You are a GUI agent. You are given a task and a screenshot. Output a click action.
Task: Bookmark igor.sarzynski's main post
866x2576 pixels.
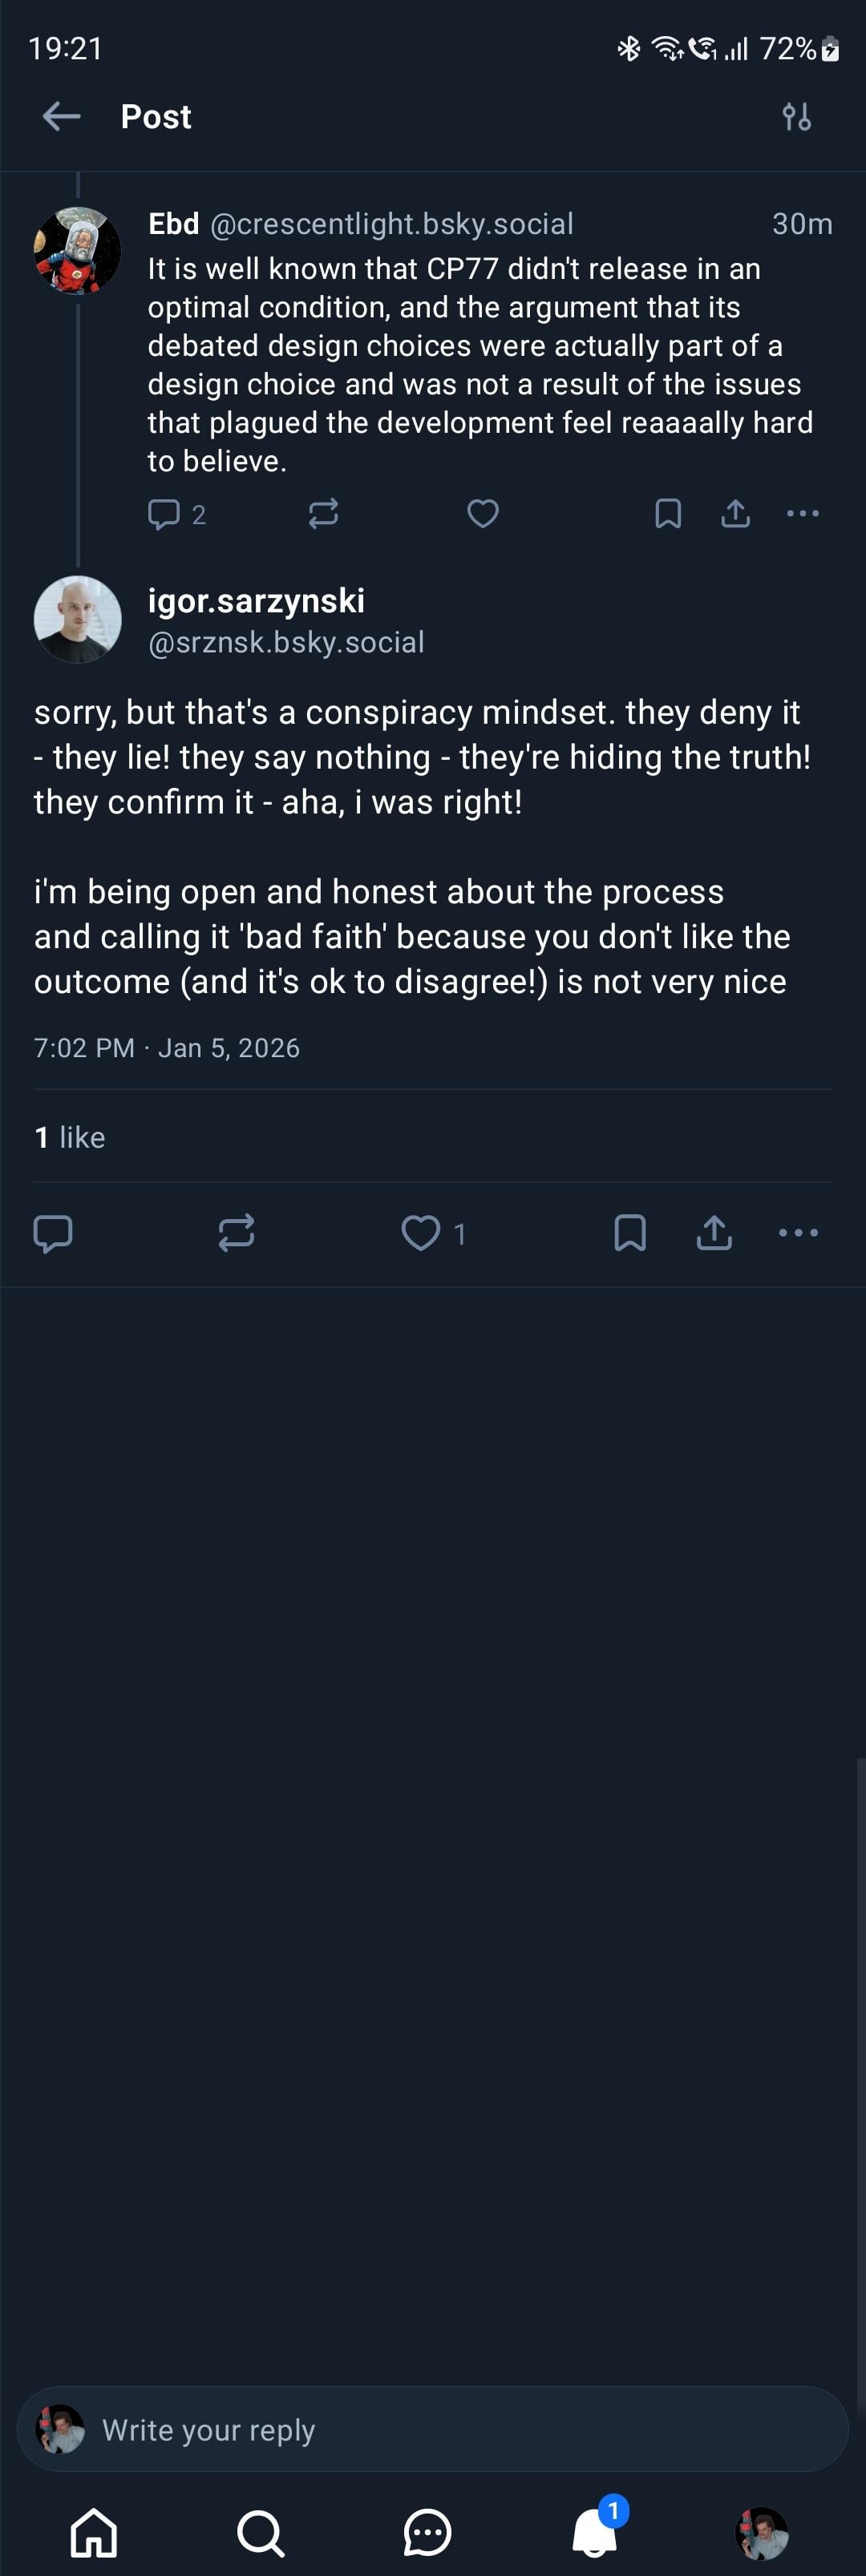[630, 1233]
